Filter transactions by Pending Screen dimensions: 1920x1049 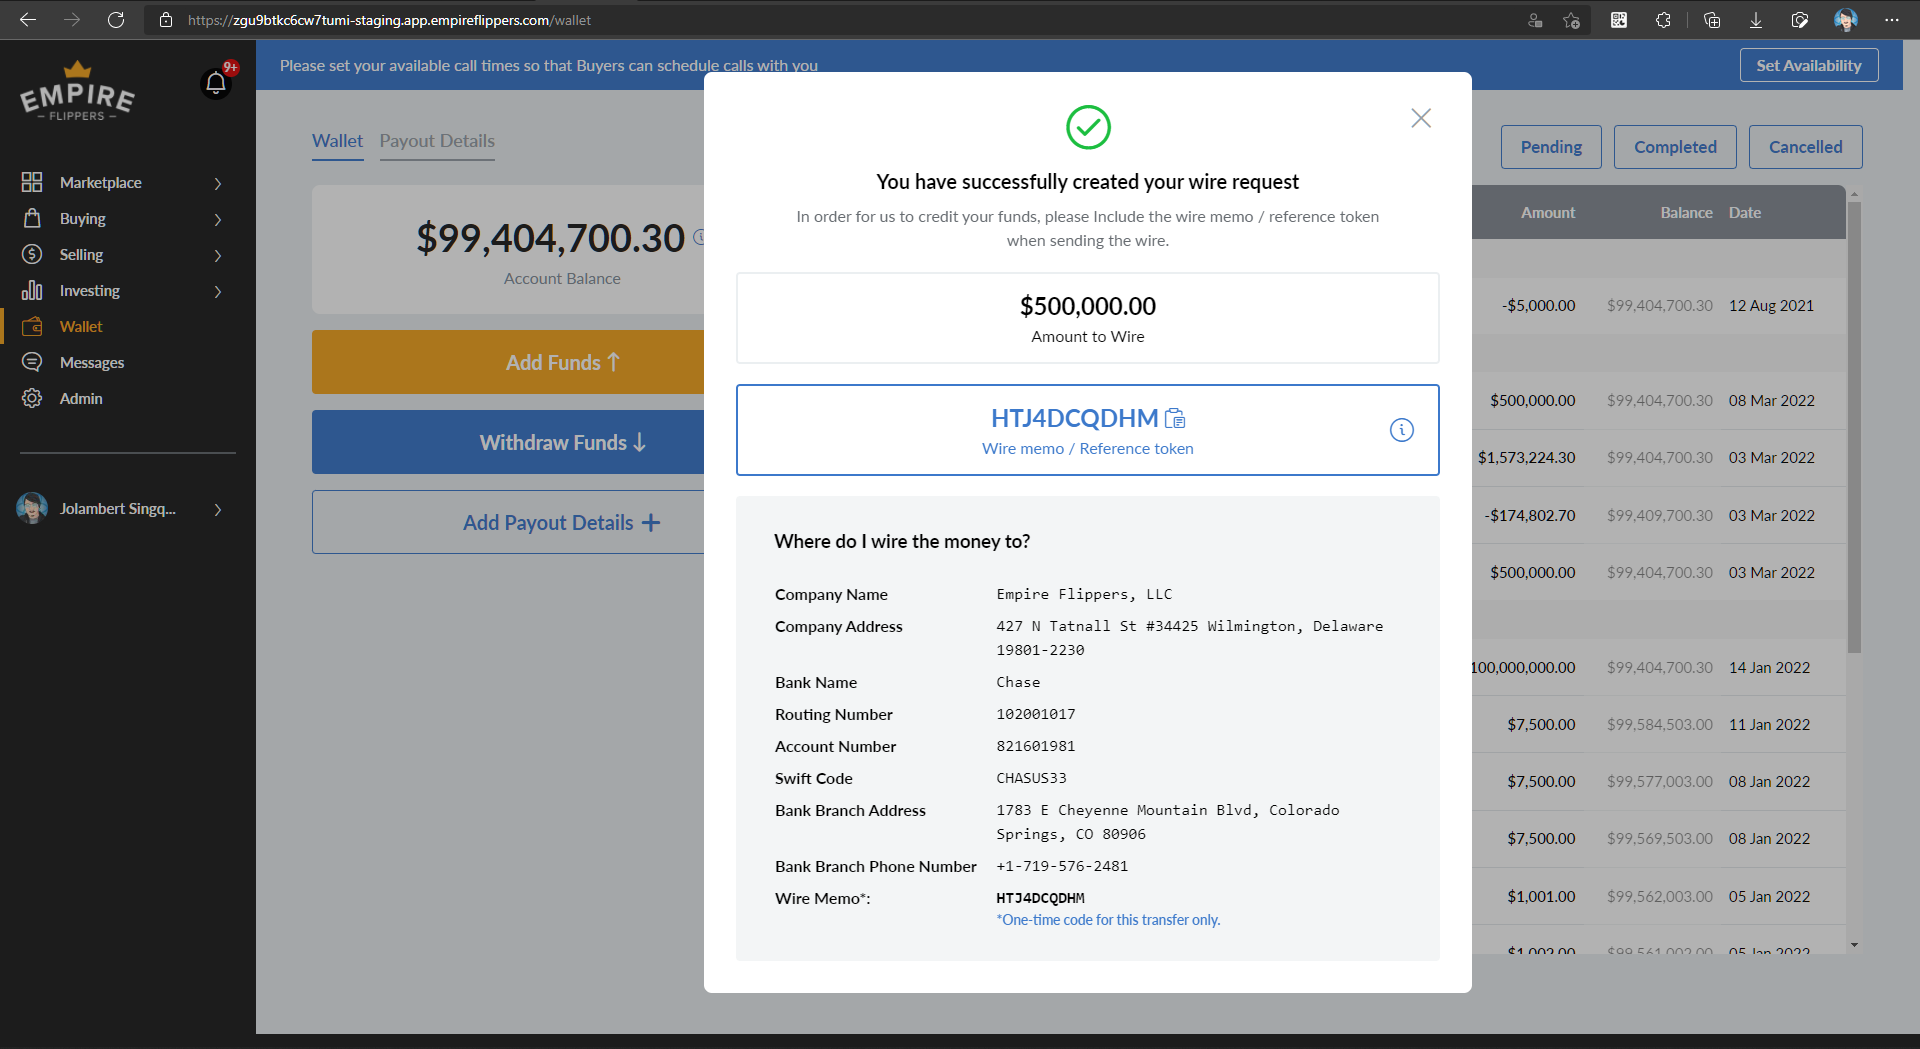pyautogui.click(x=1551, y=147)
